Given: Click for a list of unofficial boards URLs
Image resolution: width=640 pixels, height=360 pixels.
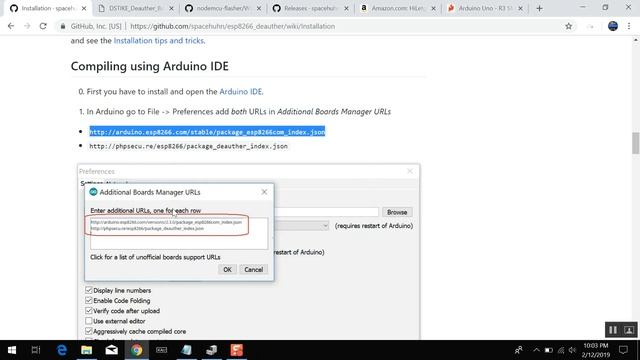Looking at the screenshot, I should click(x=155, y=257).
